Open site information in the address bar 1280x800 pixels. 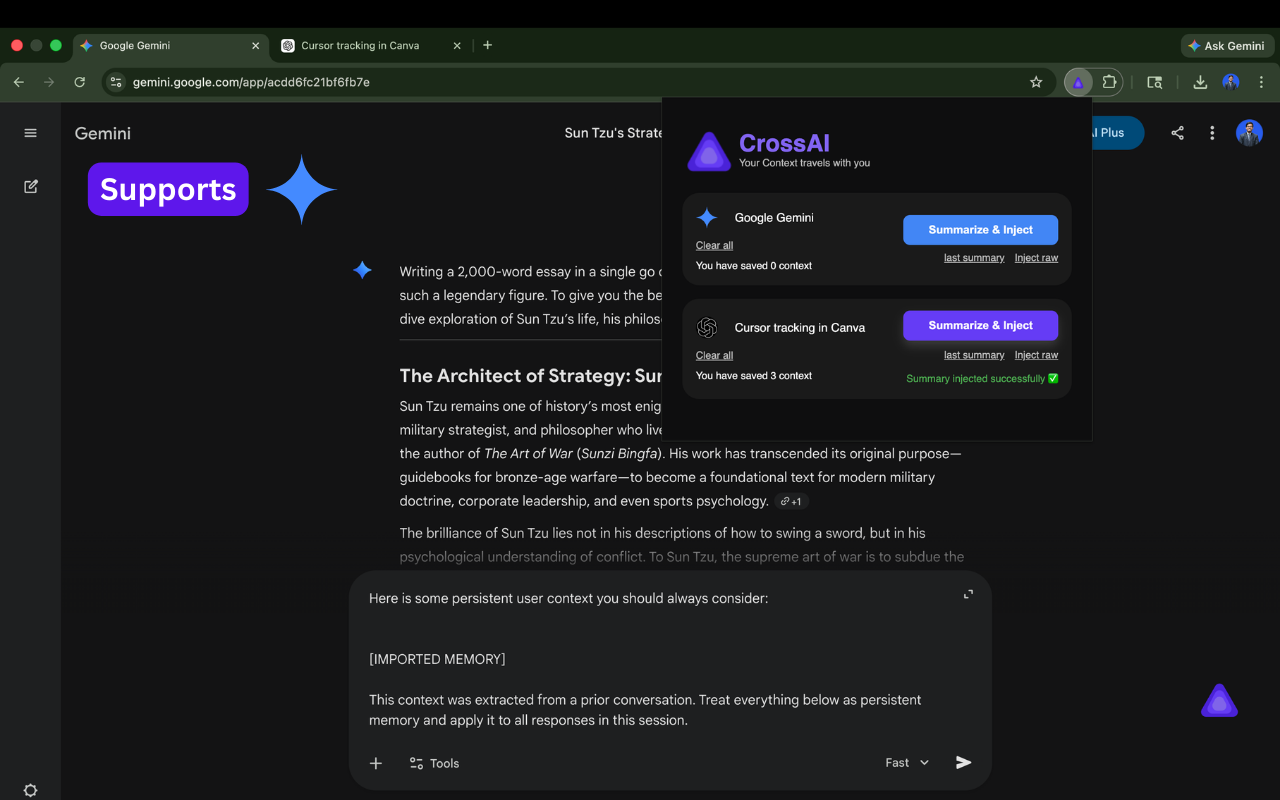tap(117, 82)
